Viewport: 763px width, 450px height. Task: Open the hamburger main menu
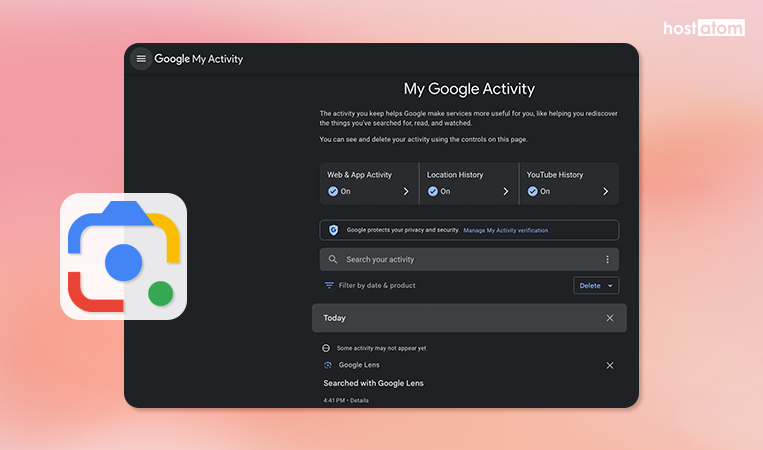point(141,59)
